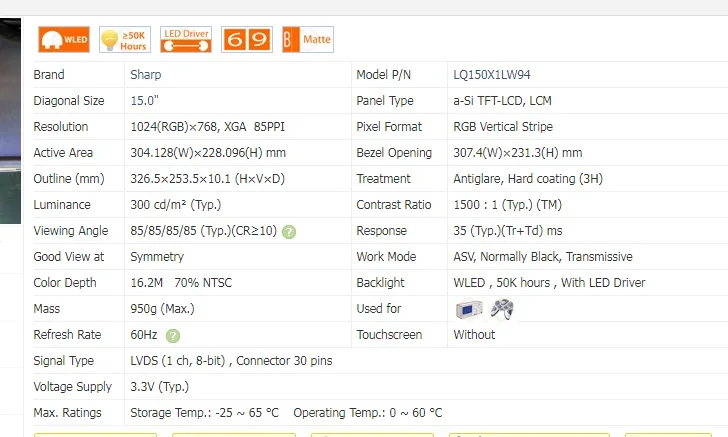Screen dimensions: 728x437
Task: Click the game controller Used for icon
Action: coord(502,309)
